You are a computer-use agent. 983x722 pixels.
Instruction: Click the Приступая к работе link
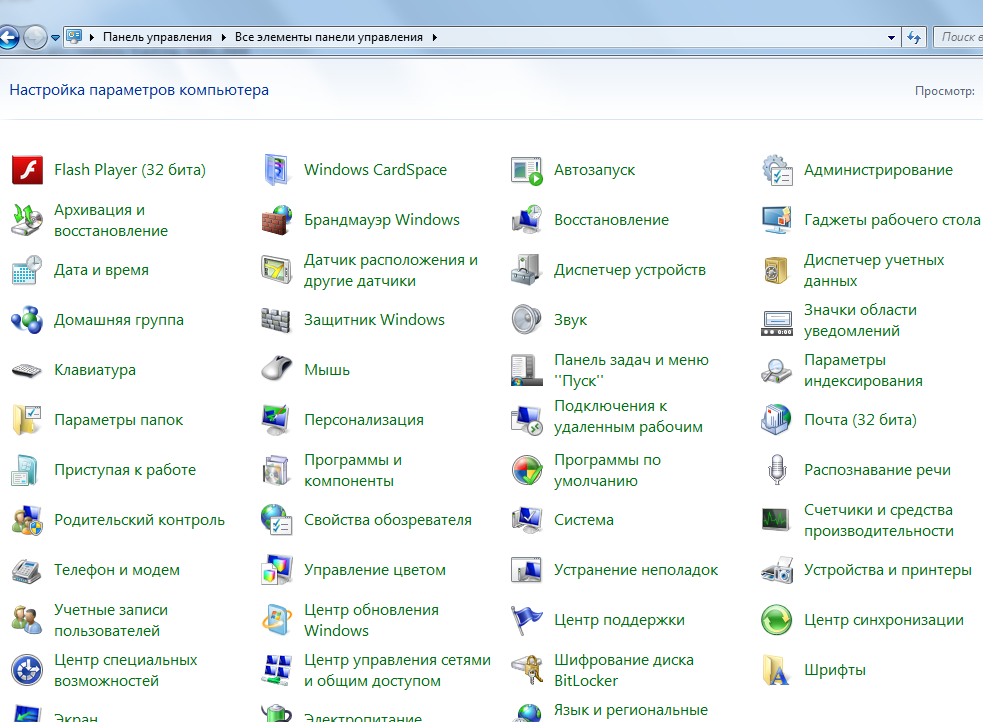coord(125,470)
